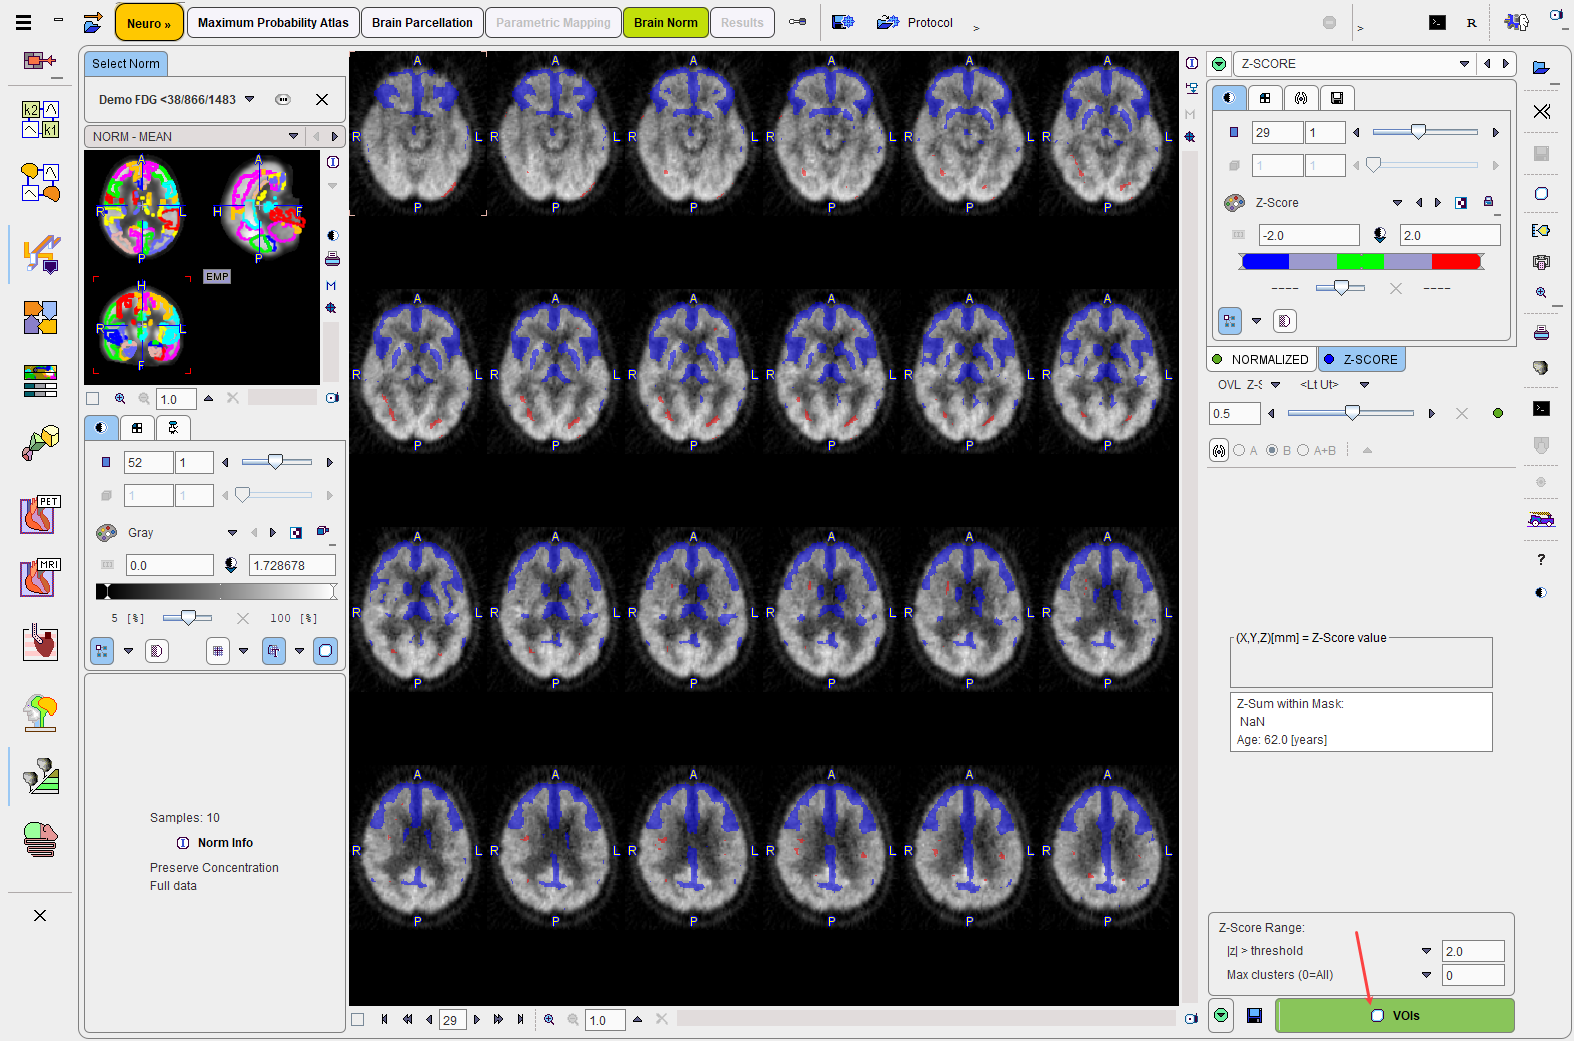Viewport: 1574px width, 1041px height.
Task: Open the Protocol button
Action: [x=915, y=22]
